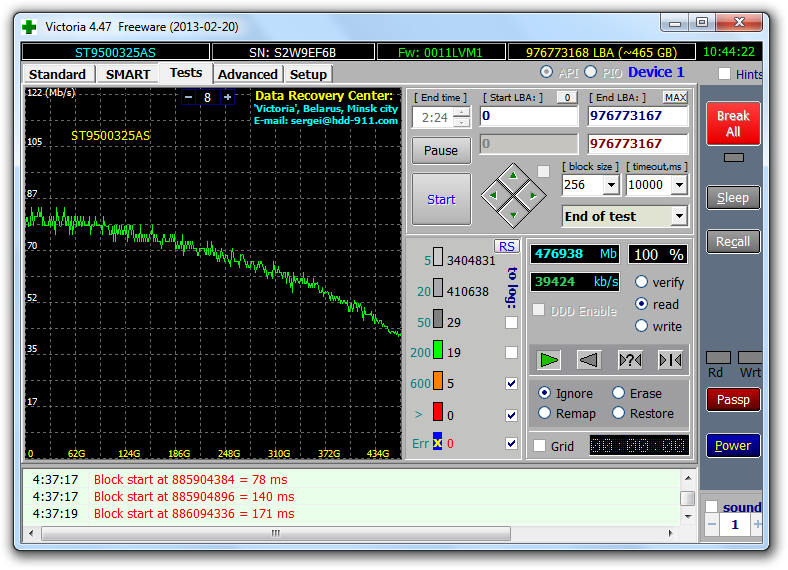Open the timeout ms dropdown
Screen dimensions: 788x570
tap(679, 185)
